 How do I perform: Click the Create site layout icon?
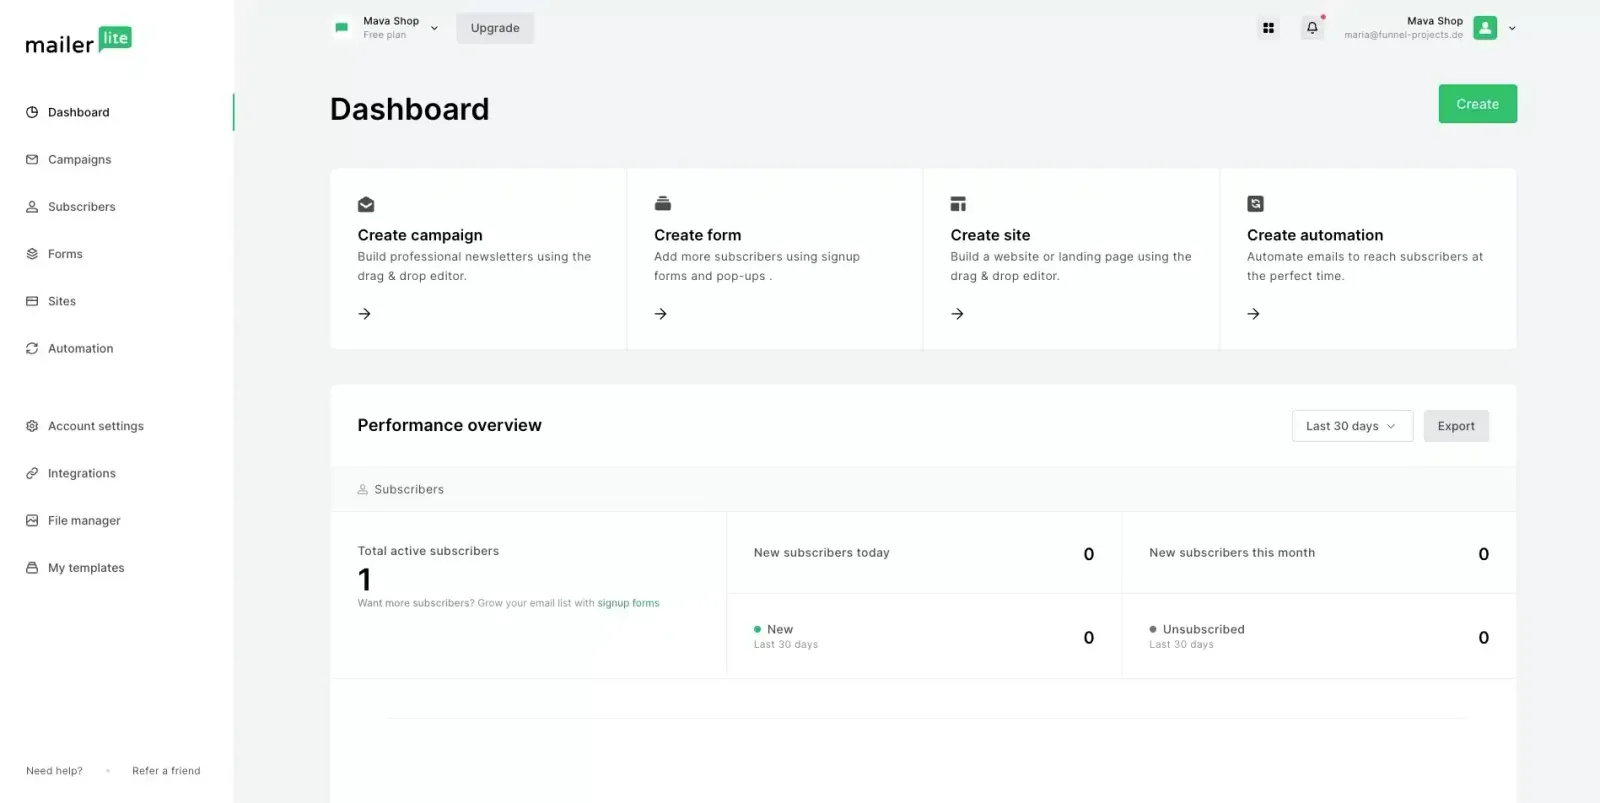958,204
